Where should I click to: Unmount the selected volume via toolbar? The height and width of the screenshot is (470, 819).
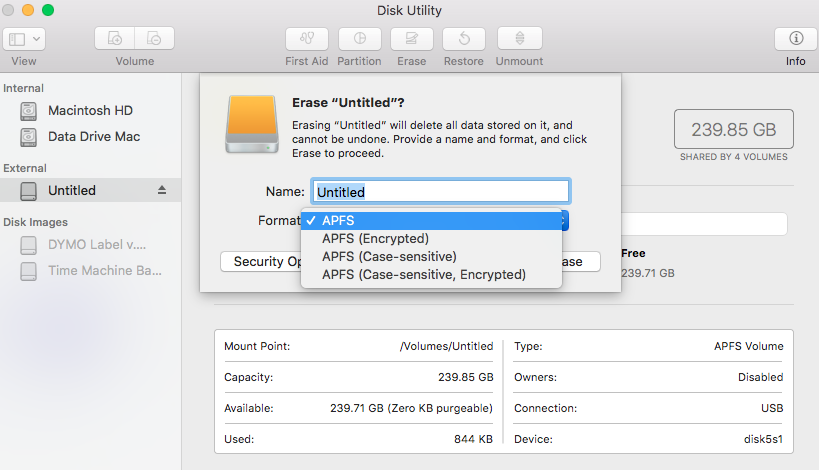[520, 39]
